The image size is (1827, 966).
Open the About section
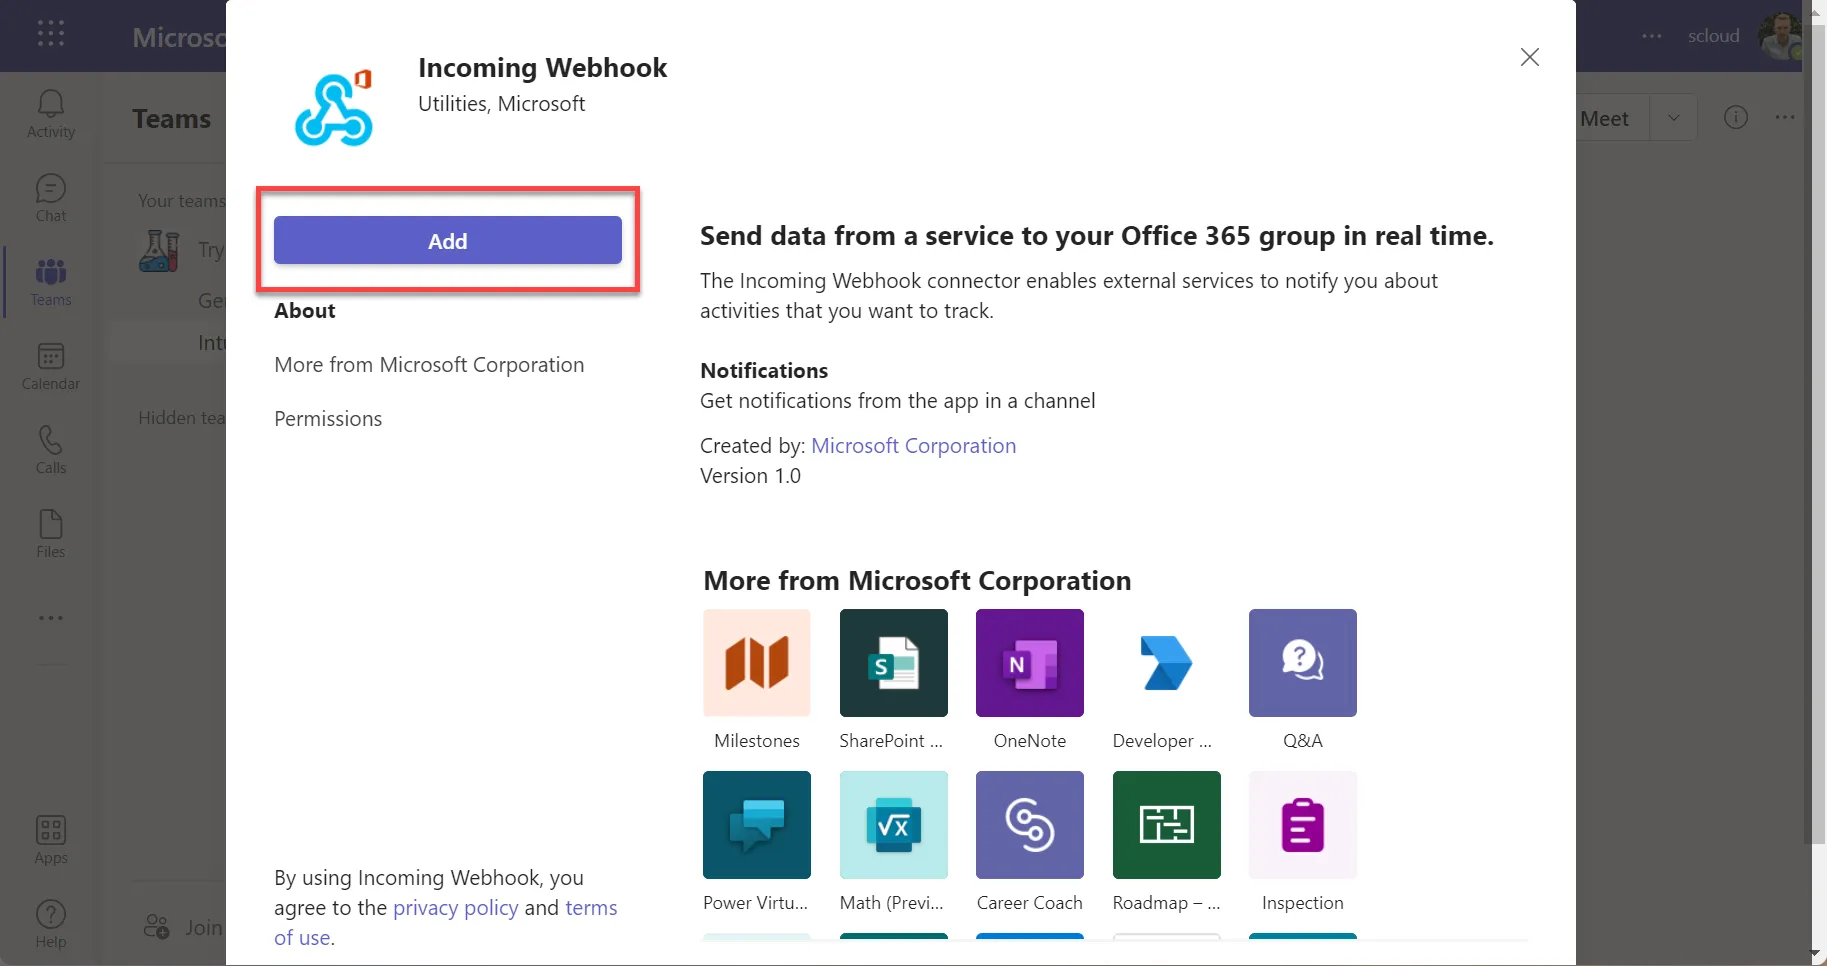(305, 310)
